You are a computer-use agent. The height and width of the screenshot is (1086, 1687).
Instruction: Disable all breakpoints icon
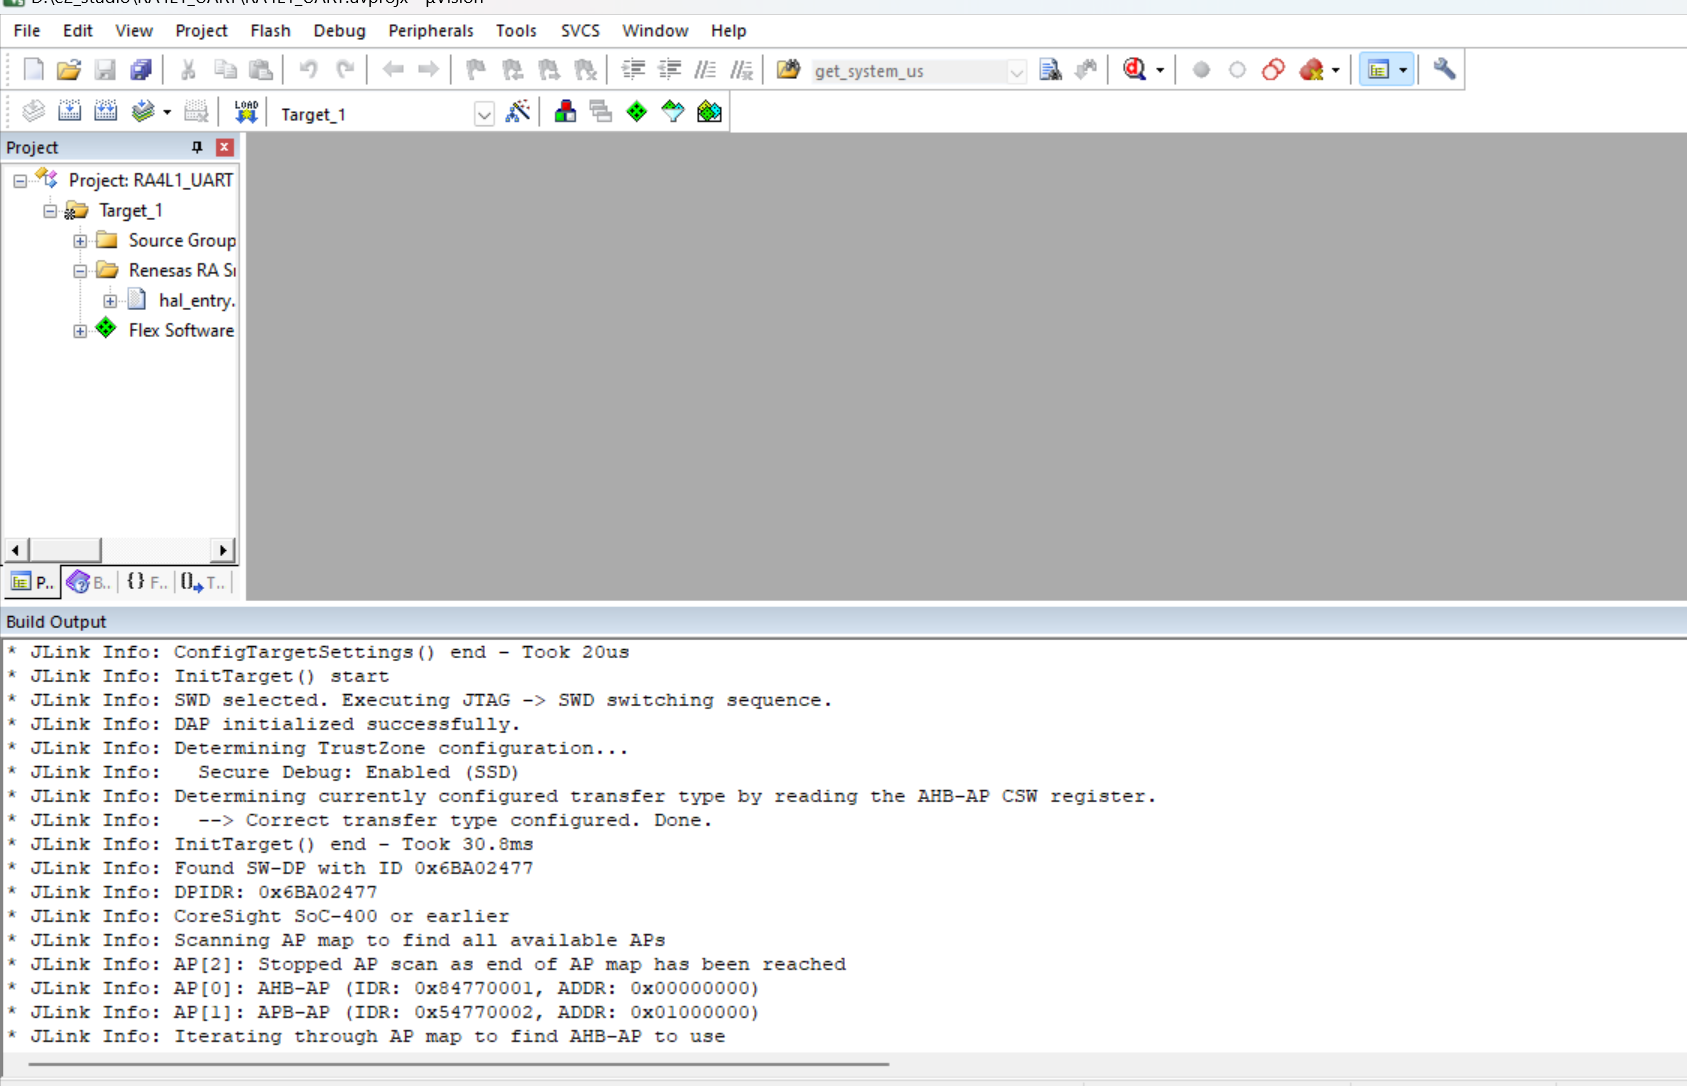[1273, 70]
